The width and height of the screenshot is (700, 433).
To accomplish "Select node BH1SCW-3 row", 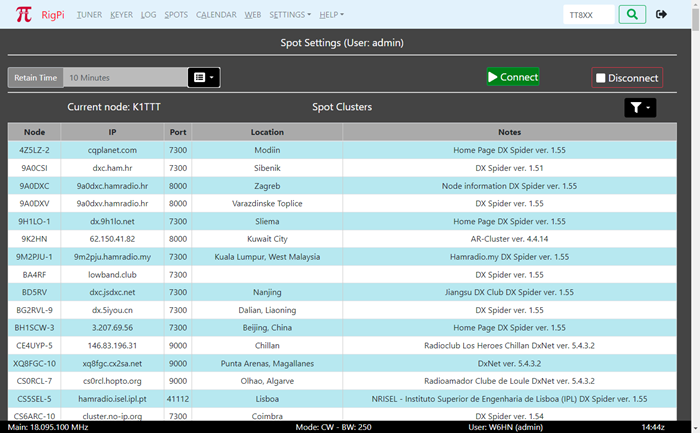I will [342, 328].
